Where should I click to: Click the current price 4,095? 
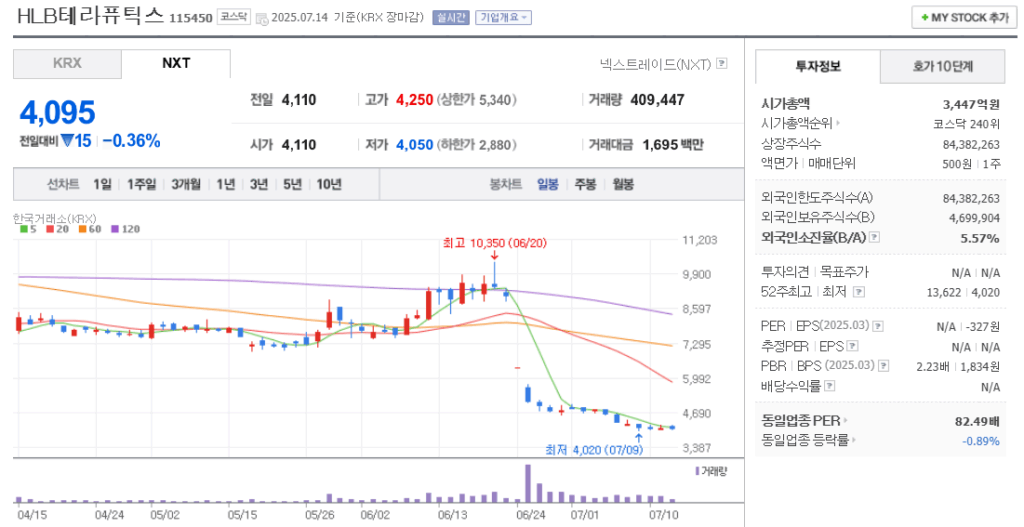click(x=57, y=112)
